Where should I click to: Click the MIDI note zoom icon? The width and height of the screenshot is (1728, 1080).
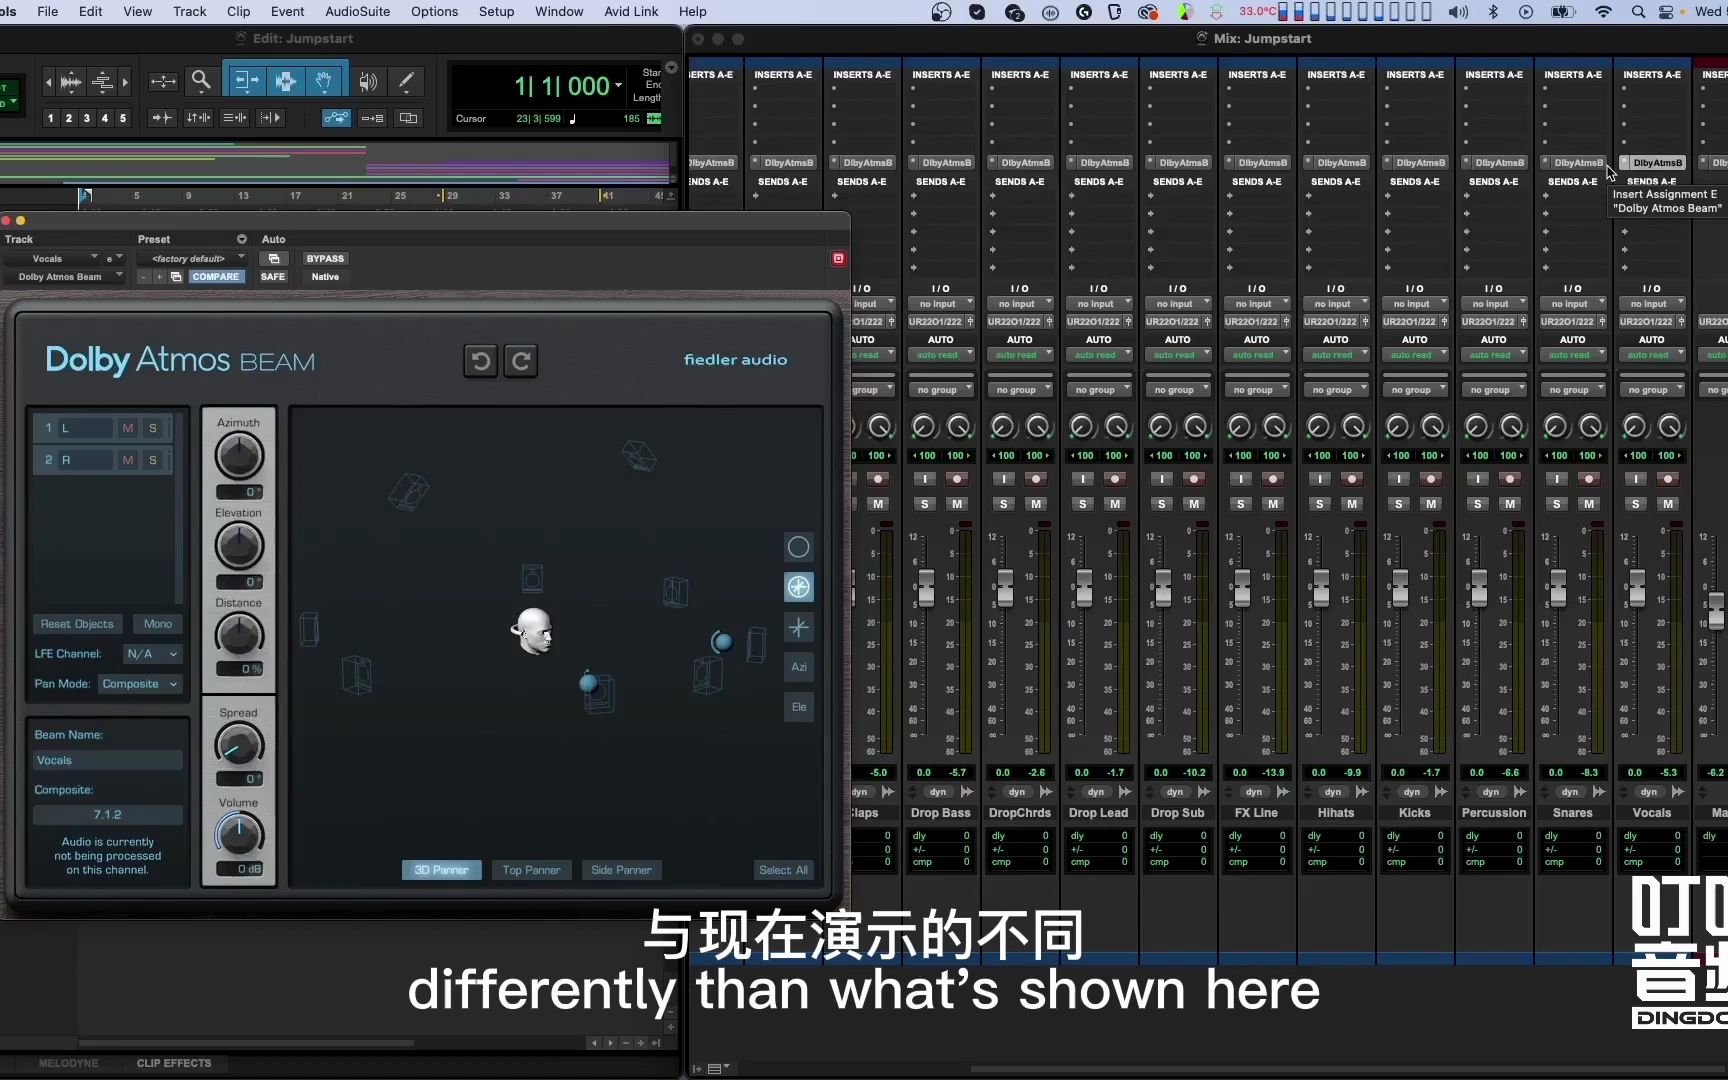pos(102,82)
